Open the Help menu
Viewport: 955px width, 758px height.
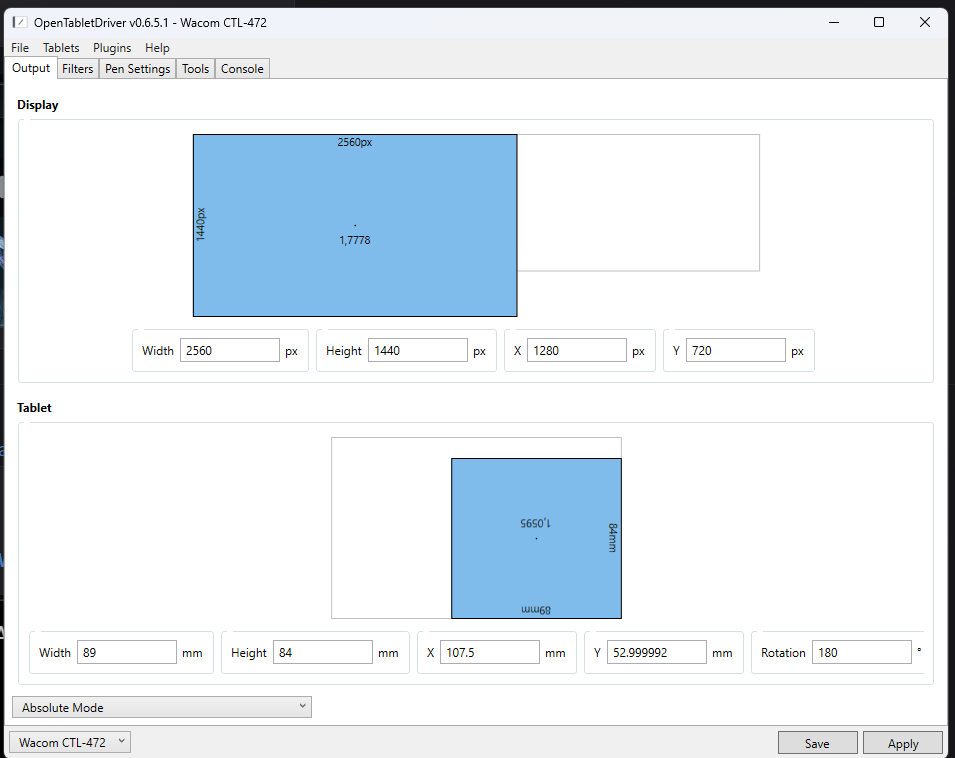(157, 47)
